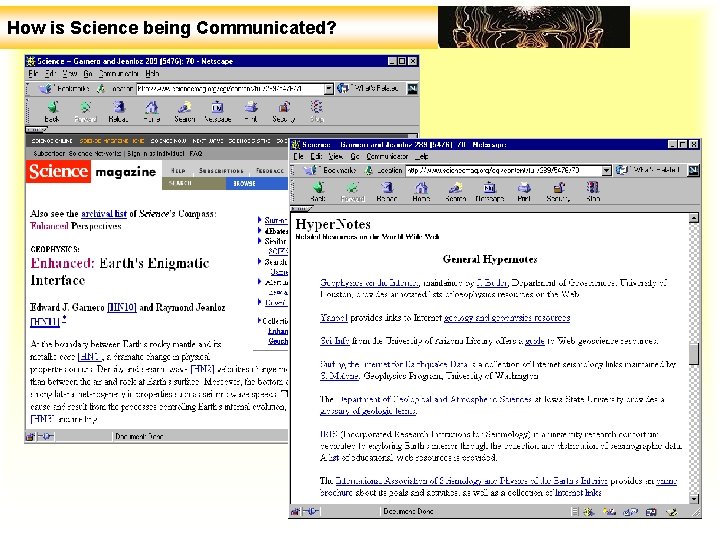
Task: Click the HN11 link below authors
Action: (45, 321)
